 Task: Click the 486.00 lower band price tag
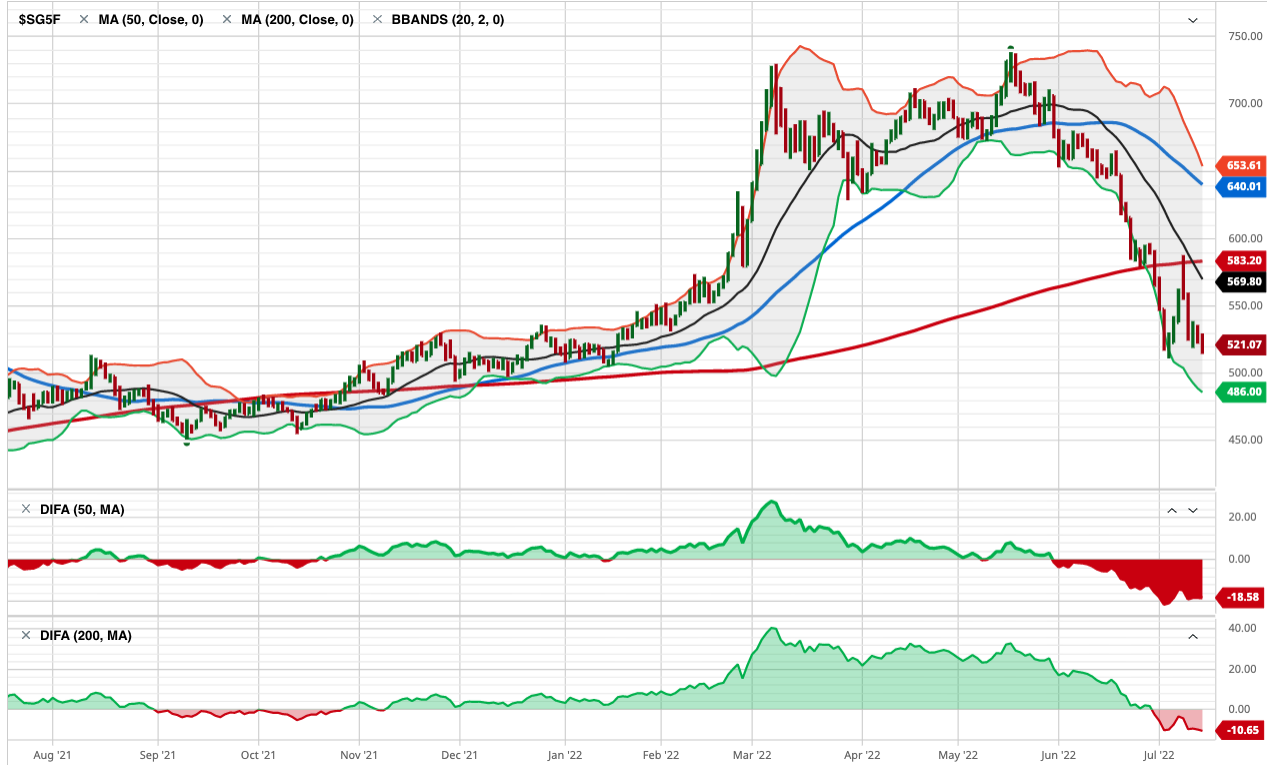coord(1243,392)
